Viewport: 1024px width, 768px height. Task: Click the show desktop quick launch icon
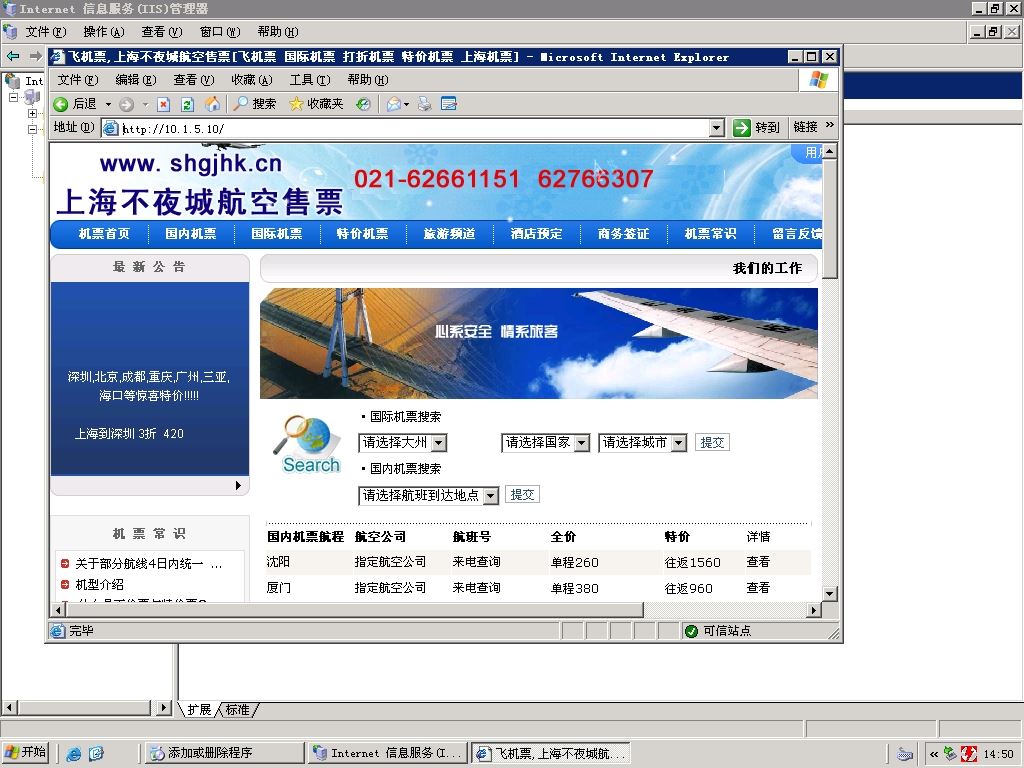pos(96,754)
